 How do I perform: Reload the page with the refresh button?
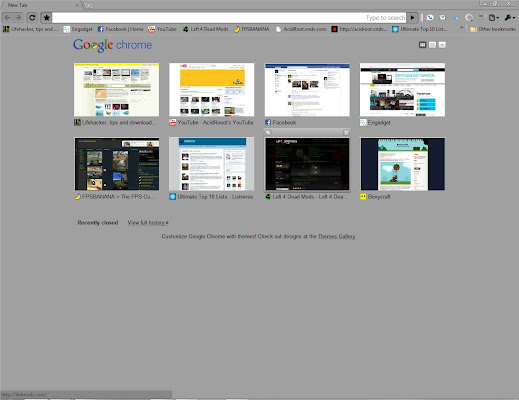point(32,18)
